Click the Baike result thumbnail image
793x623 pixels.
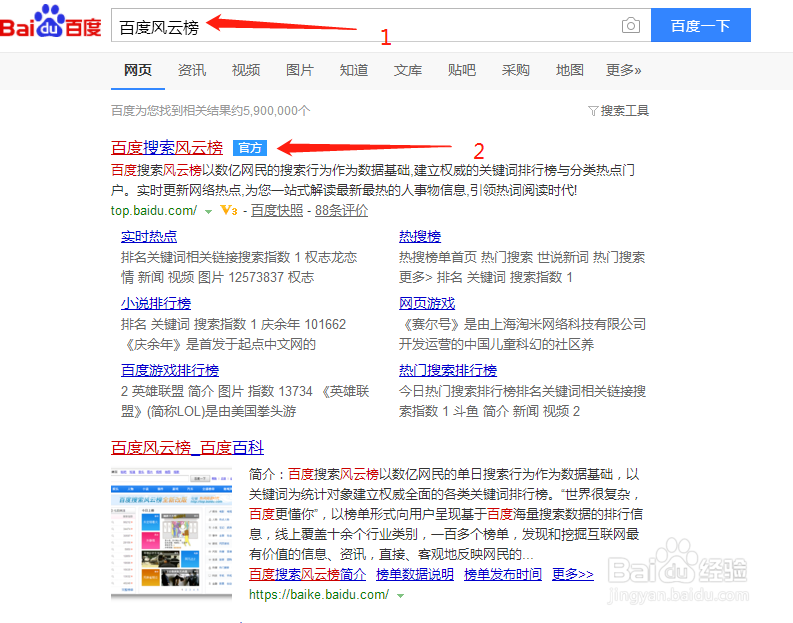point(171,534)
